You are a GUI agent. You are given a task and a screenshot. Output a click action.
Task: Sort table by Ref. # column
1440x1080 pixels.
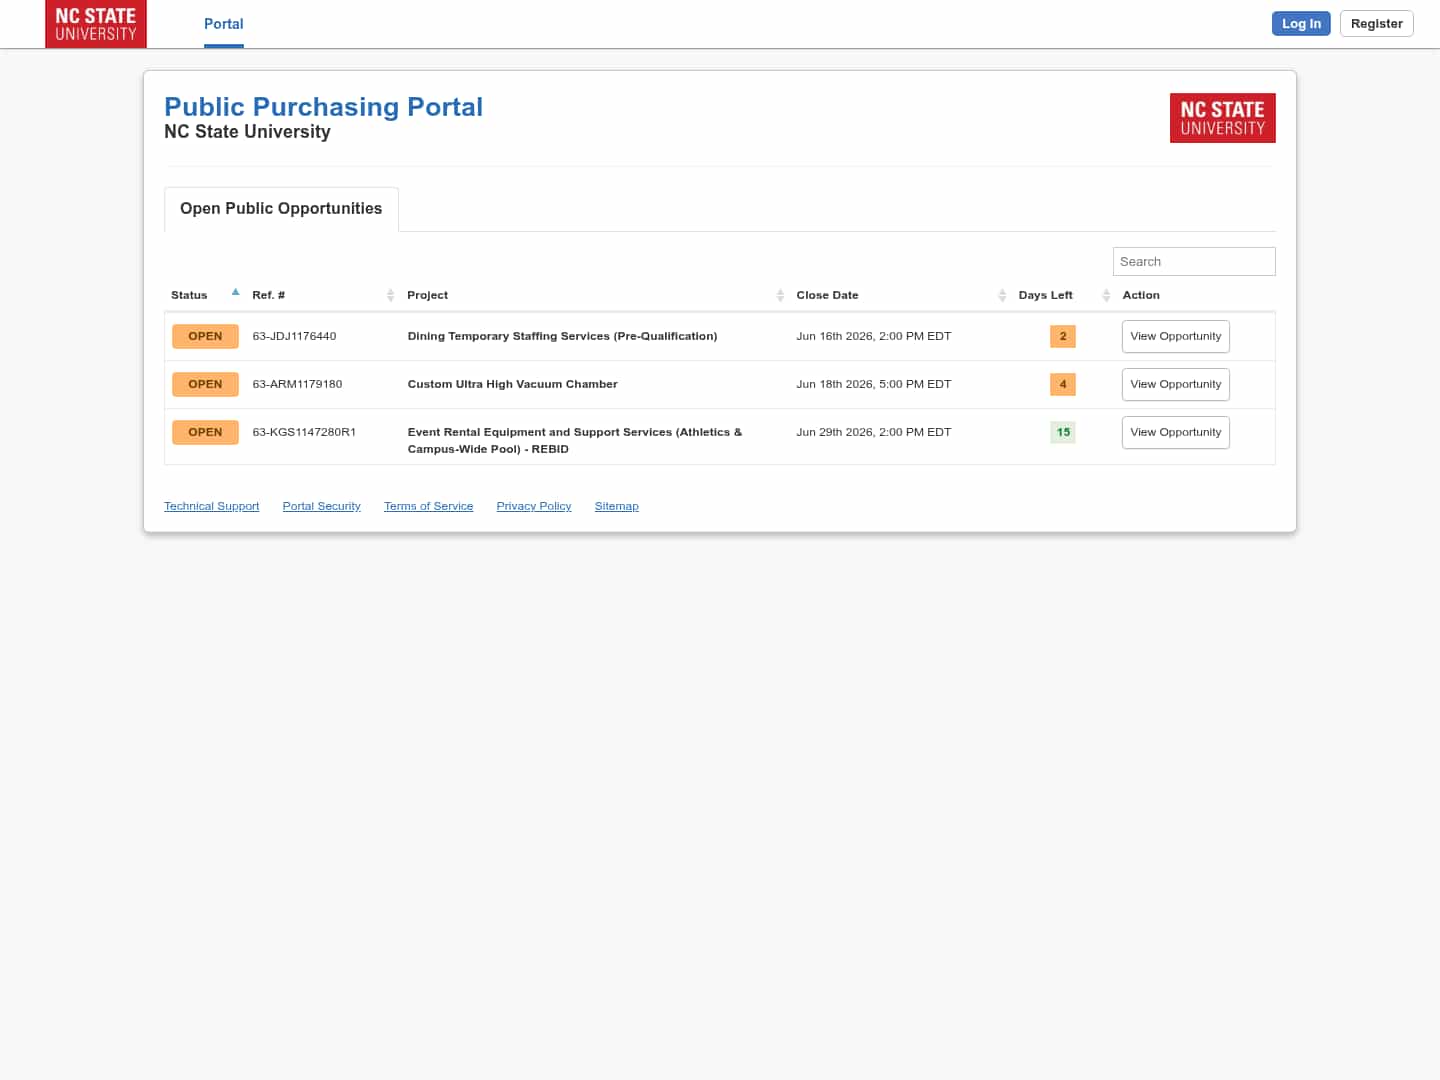(323, 295)
